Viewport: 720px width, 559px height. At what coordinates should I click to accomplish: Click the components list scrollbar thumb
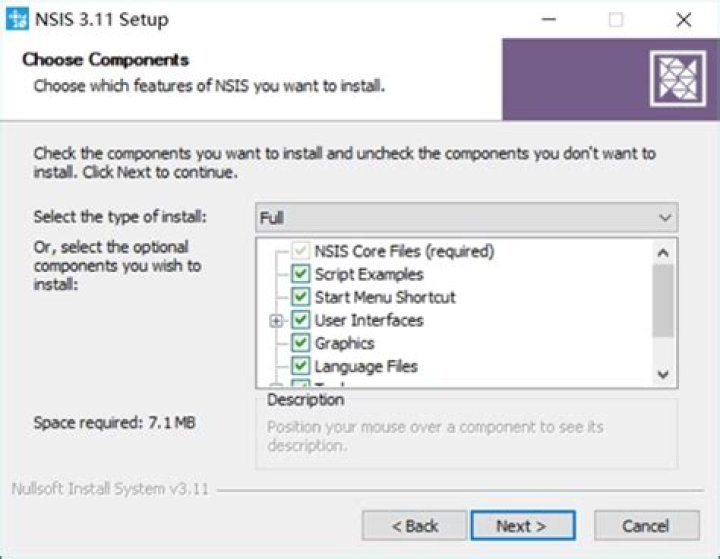point(663,300)
